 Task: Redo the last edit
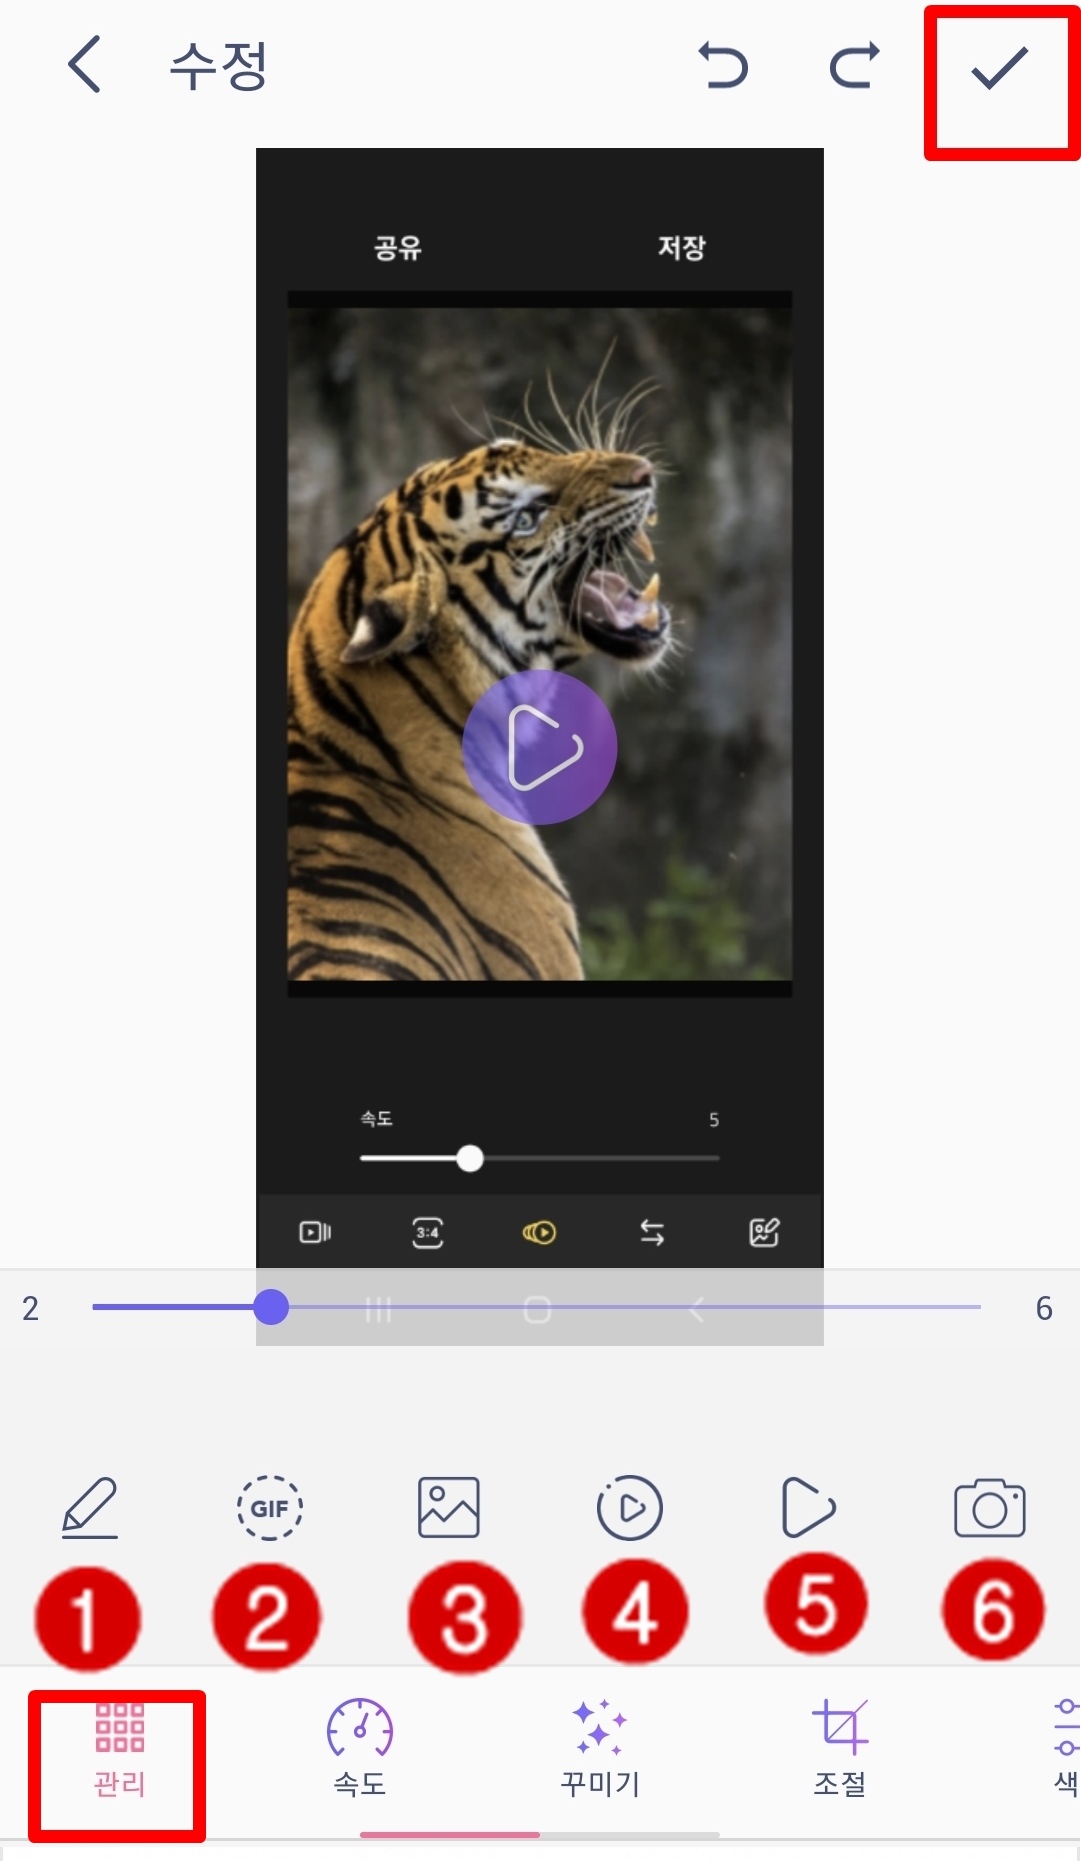pos(855,66)
